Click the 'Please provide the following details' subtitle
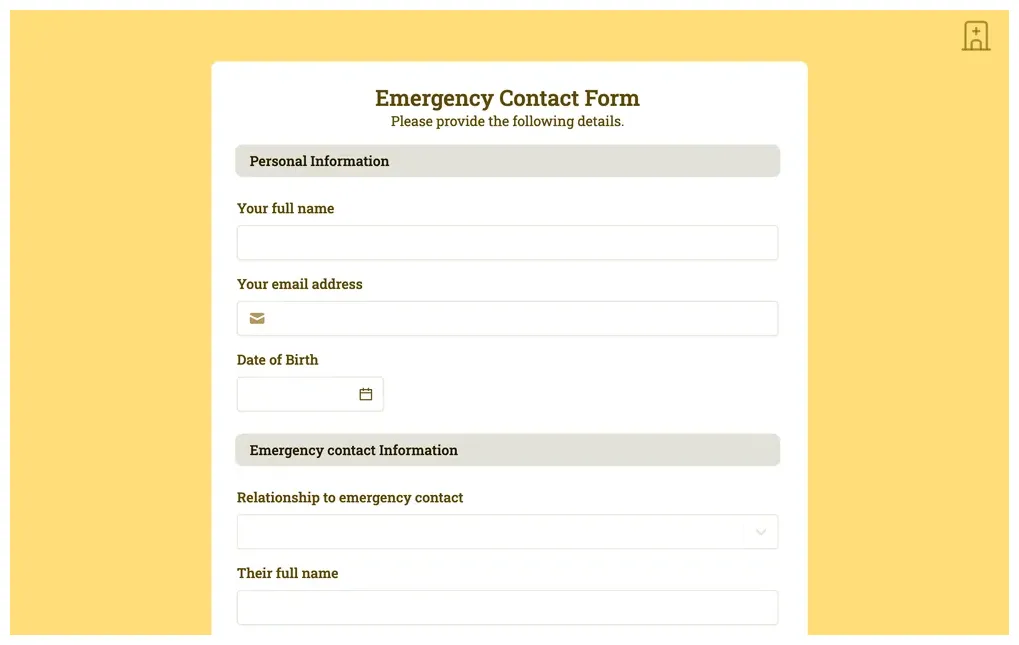This screenshot has width=1019, height=645. click(507, 122)
